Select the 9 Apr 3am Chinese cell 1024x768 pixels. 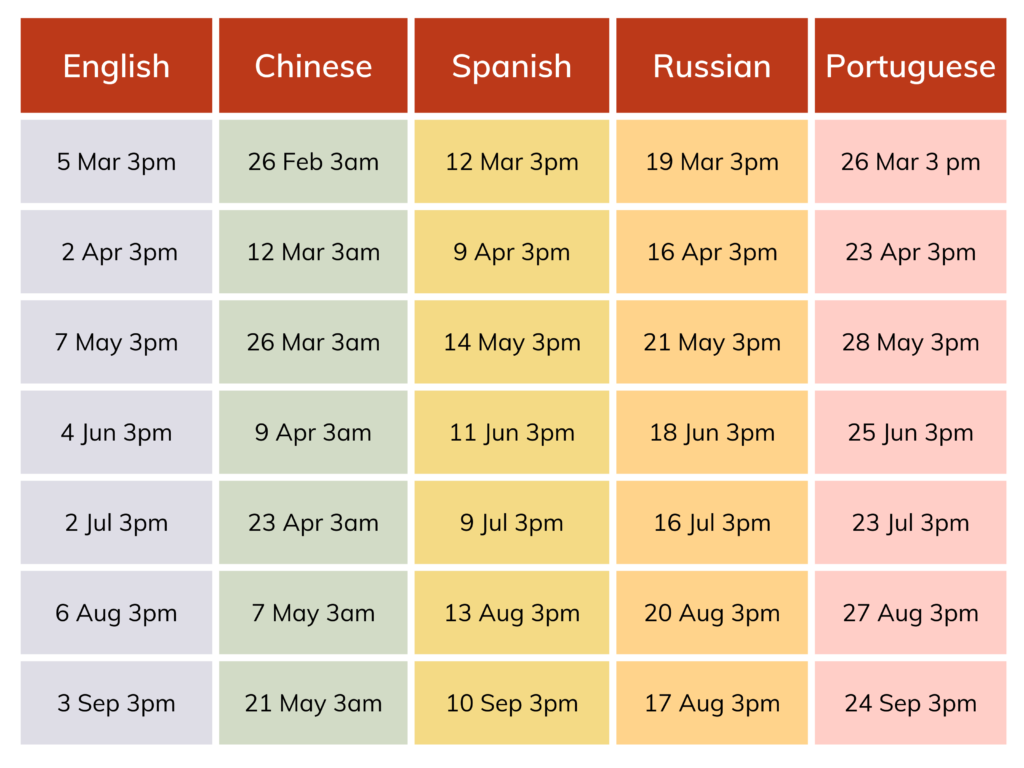click(313, 433)
